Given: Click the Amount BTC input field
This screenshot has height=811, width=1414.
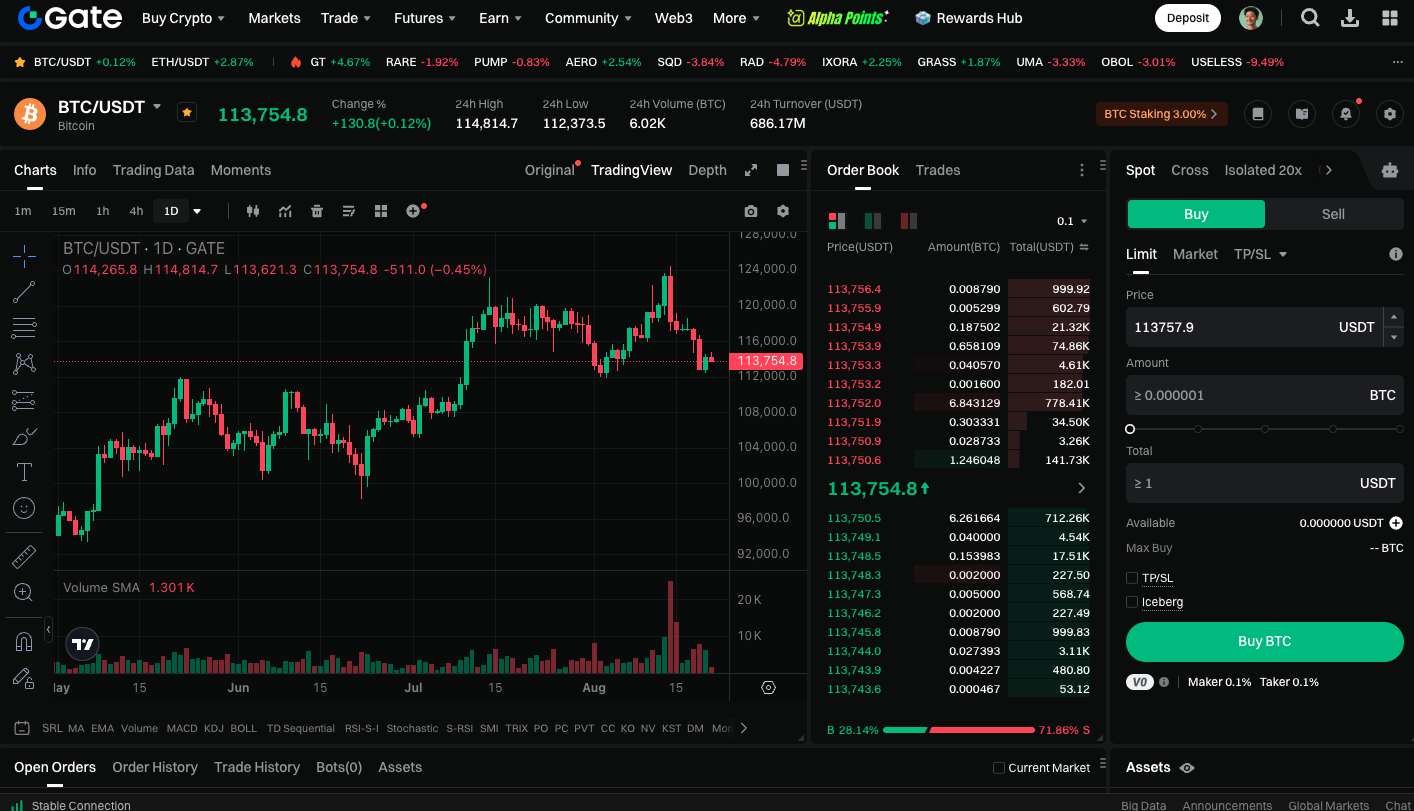Looking at the screenshot, I should tap(1265, 395).
